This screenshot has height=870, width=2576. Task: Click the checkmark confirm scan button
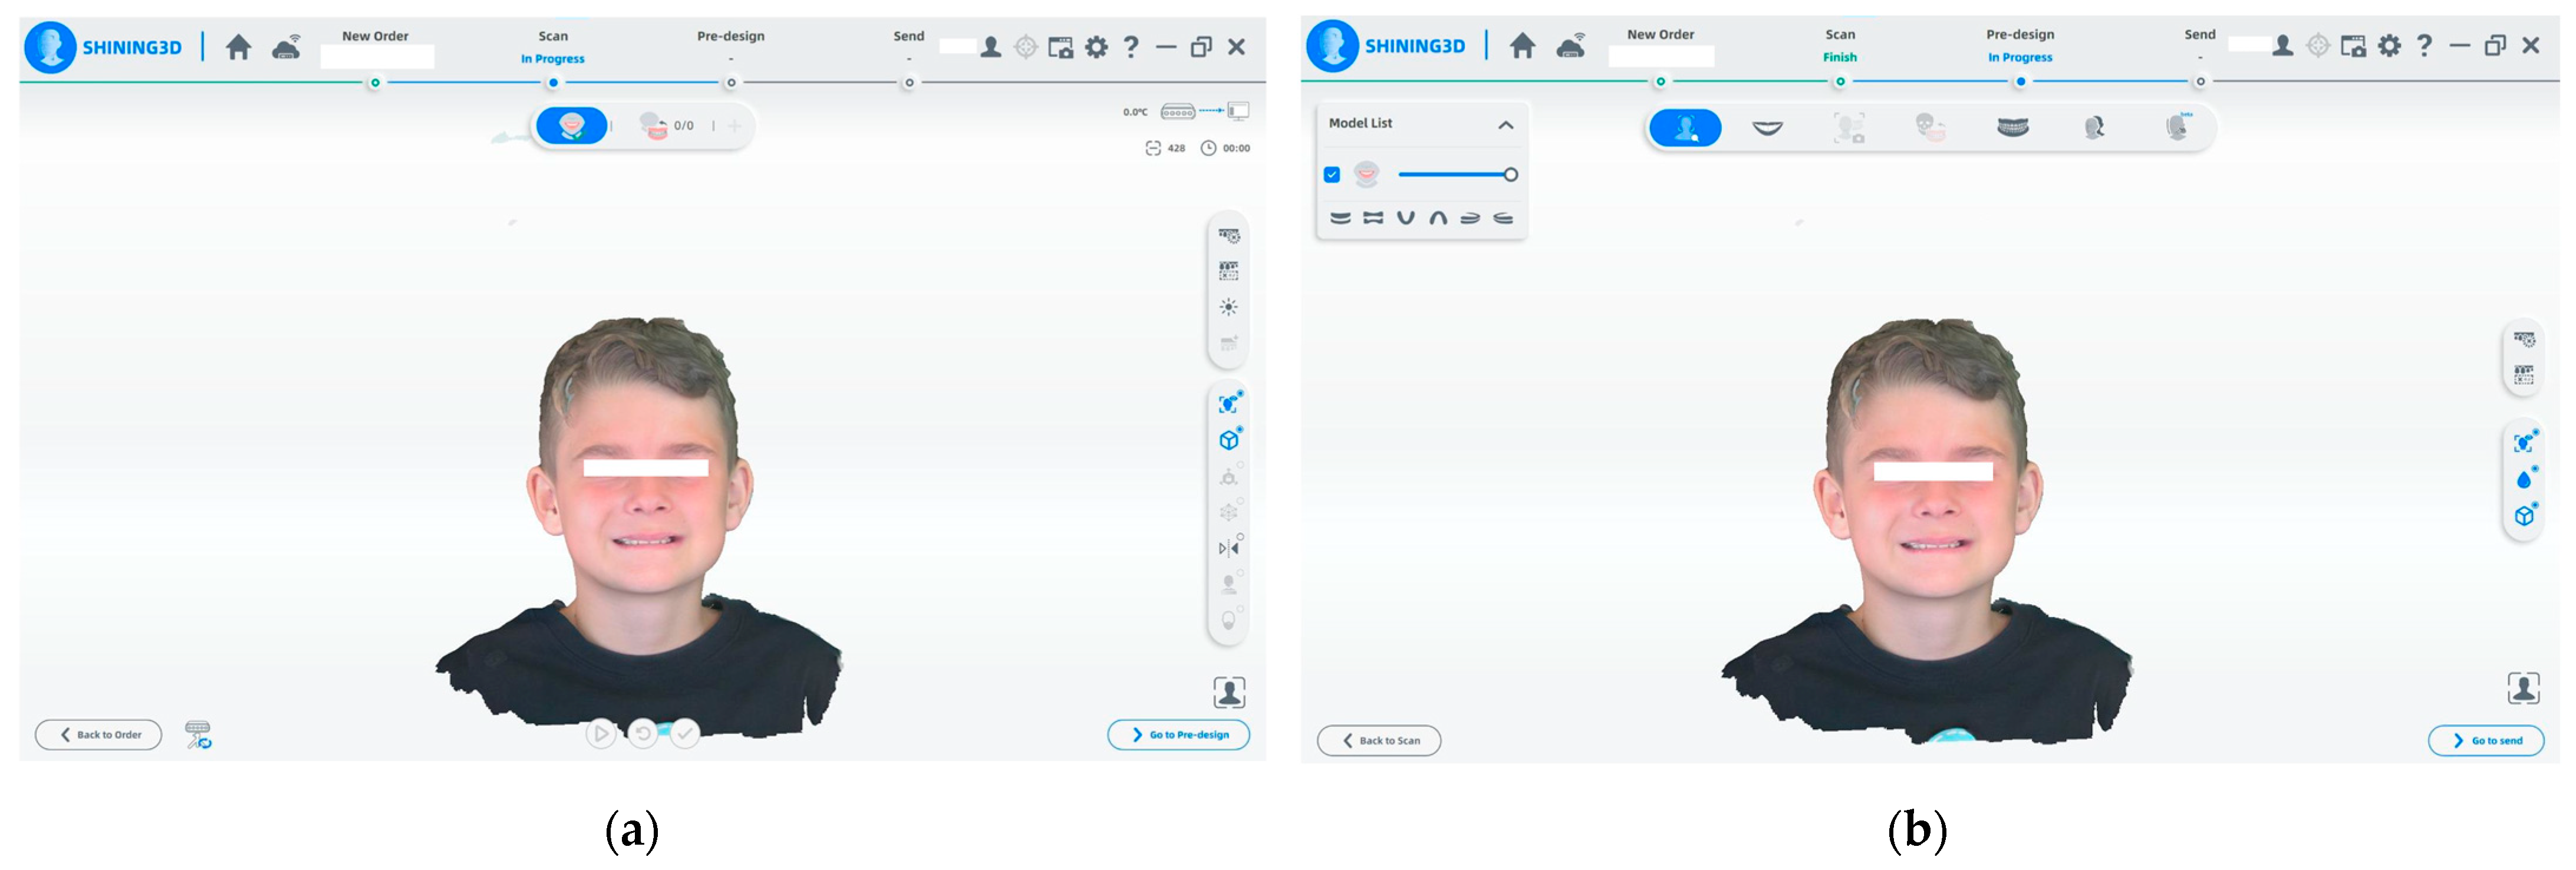(684, 734)
